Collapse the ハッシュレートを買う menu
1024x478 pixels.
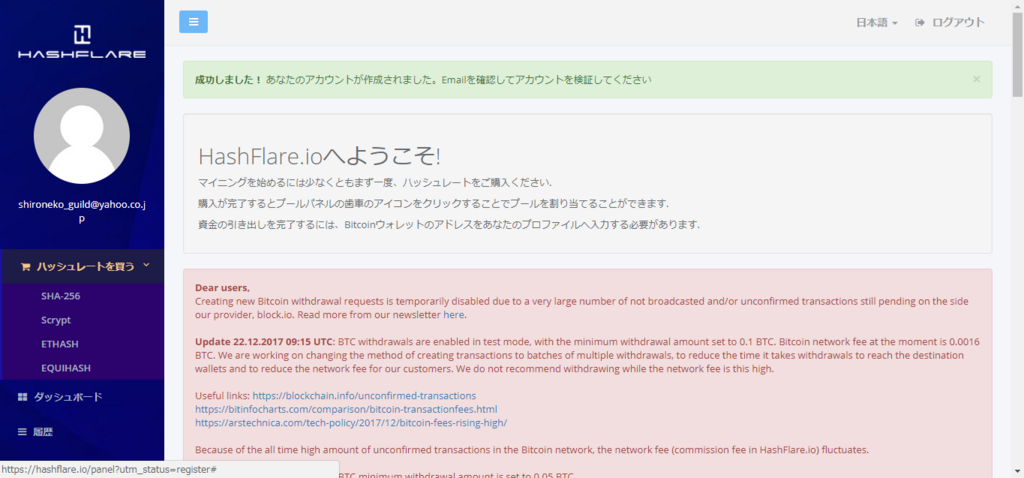[82, 266]
